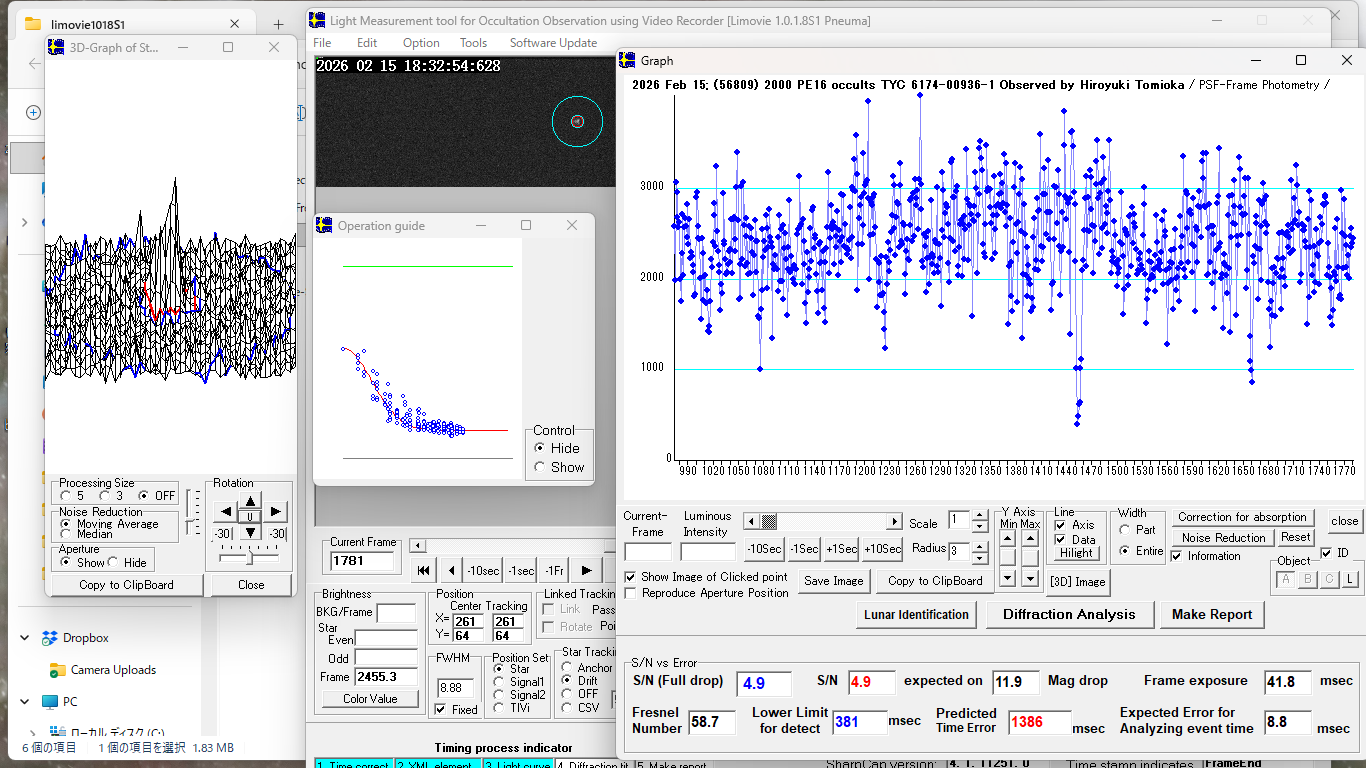Click the rotate down arrow in Rotation
1366x768 pixels.
point(251,533)
